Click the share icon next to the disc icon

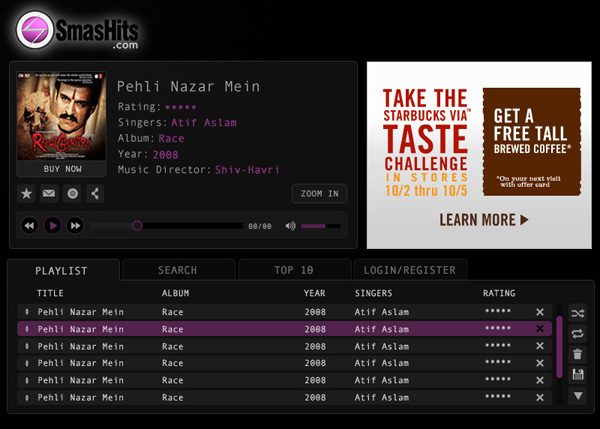95,193
